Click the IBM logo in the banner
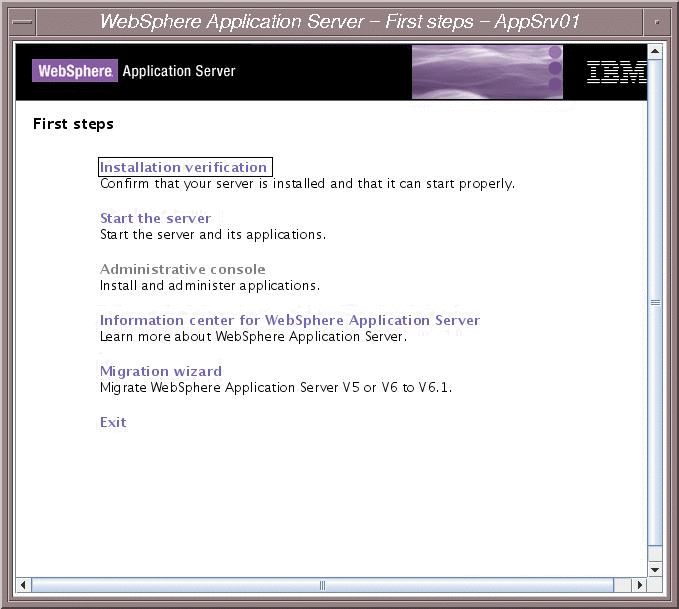The width and height of the screenshot is (679, 609). click(x=615, y=72)
